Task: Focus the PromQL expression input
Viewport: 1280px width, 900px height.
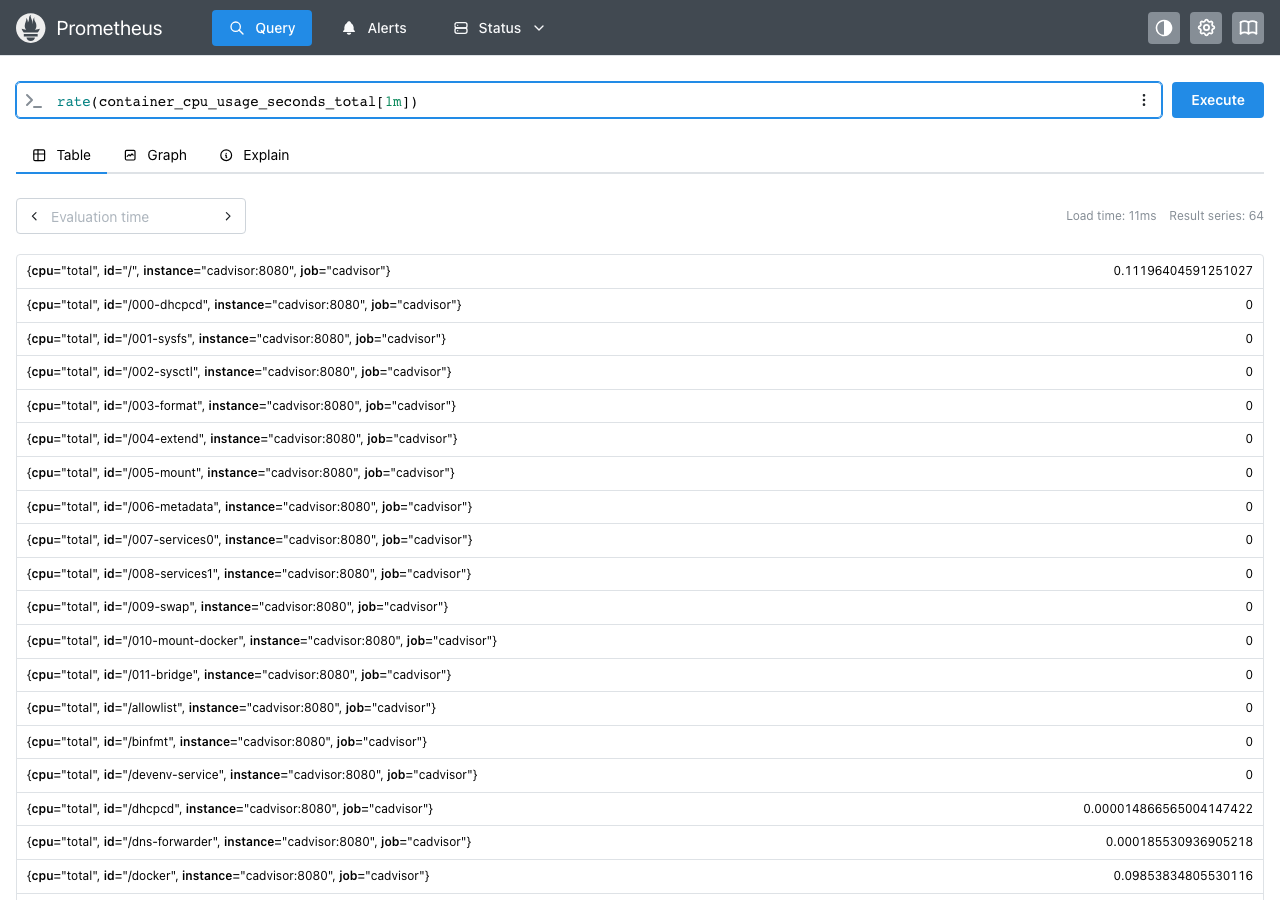Action: pyautogui.click(x=590, y=100)
